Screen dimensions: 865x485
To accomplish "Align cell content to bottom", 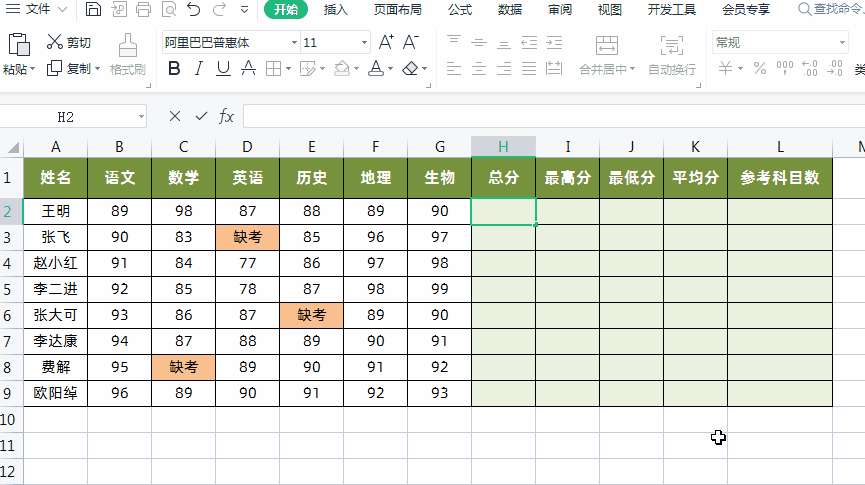I will coord(504,42).
